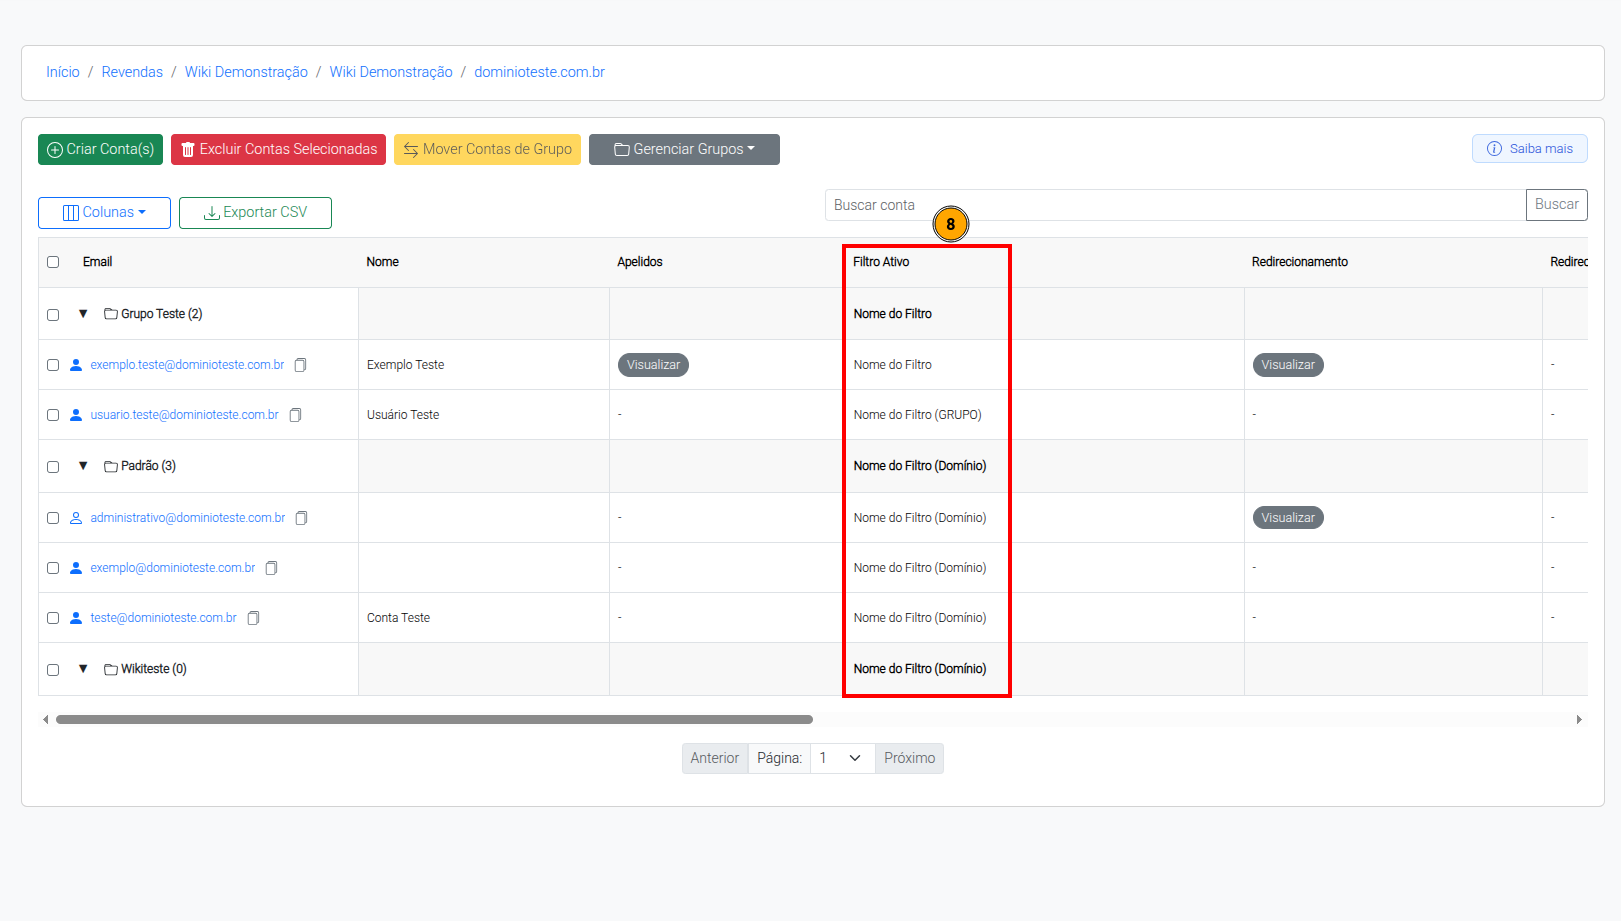Export accounts with Exportar CSV
Screen dimensions: 1621x921
pos(255,213)
